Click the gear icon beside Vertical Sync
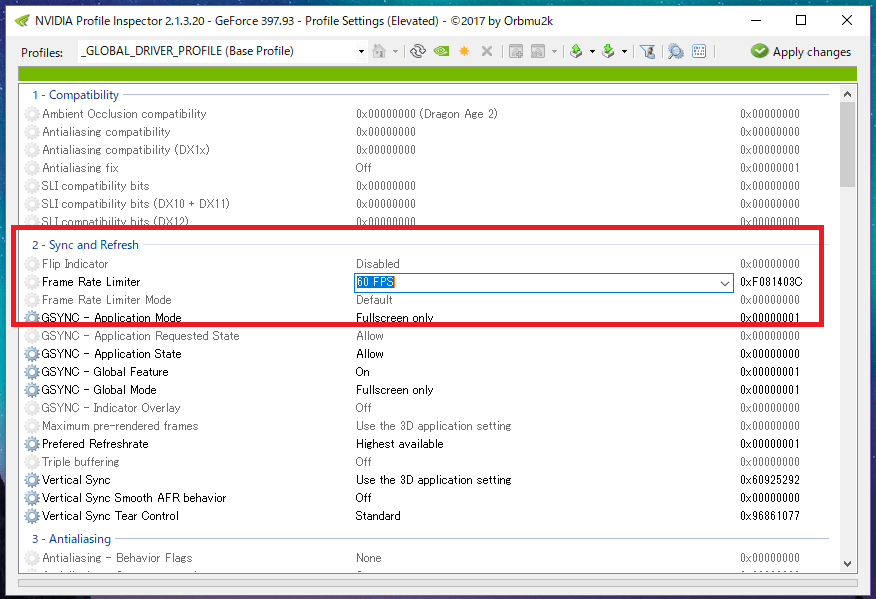 [32, 480]
